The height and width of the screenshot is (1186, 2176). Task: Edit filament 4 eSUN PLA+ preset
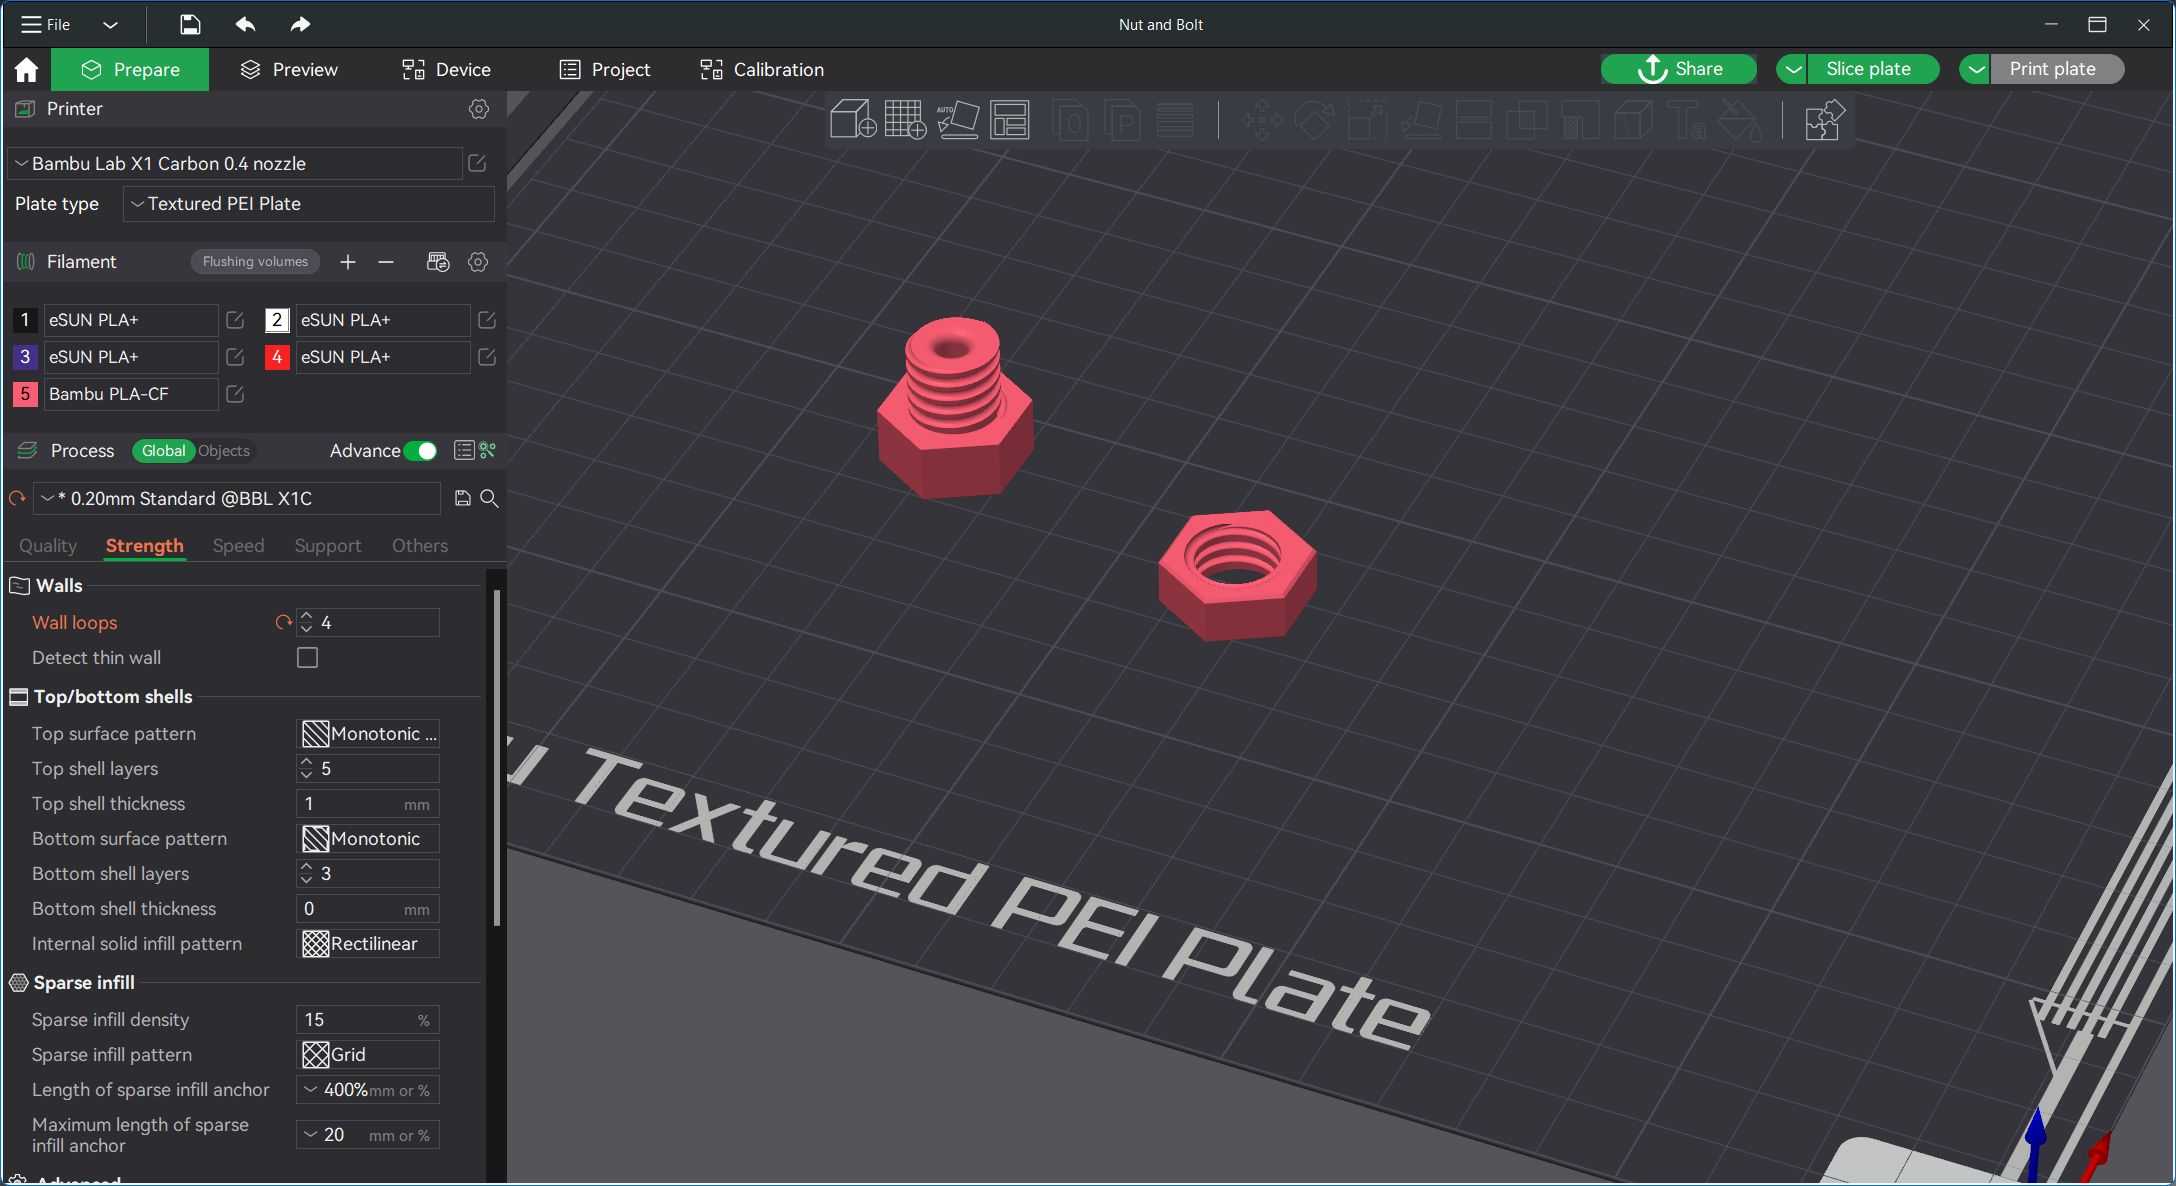487,357
